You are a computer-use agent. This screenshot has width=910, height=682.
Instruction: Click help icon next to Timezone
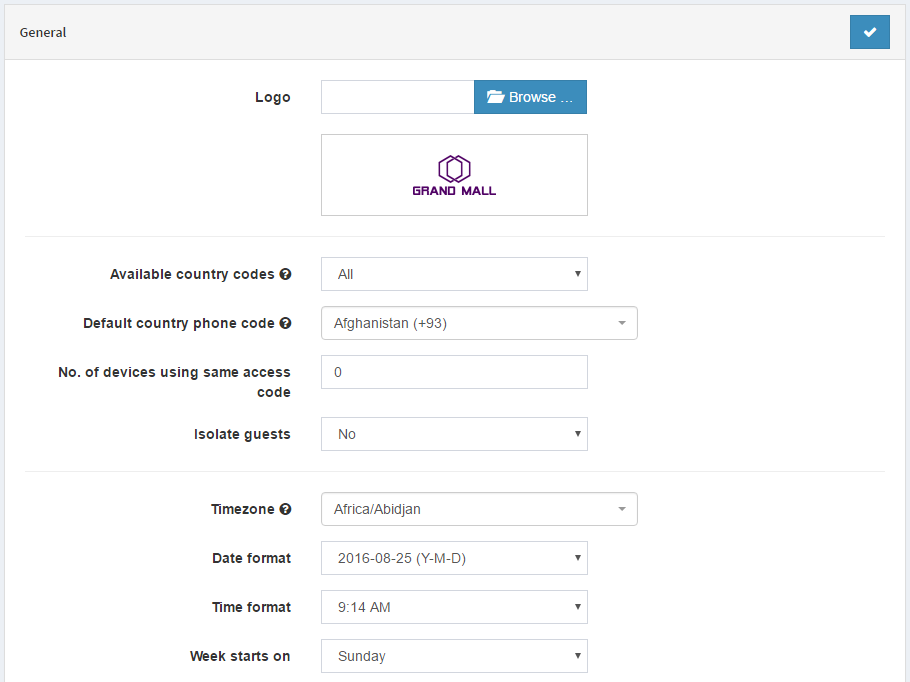pos(285,509)
